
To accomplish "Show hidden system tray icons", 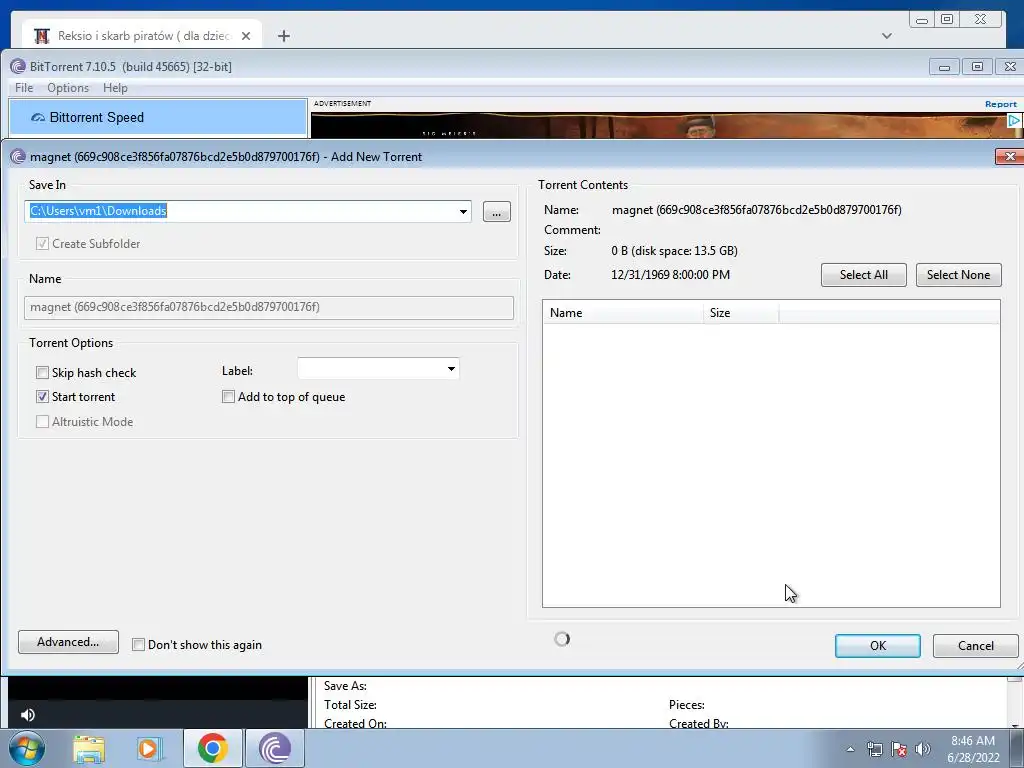I will point(850,749).
